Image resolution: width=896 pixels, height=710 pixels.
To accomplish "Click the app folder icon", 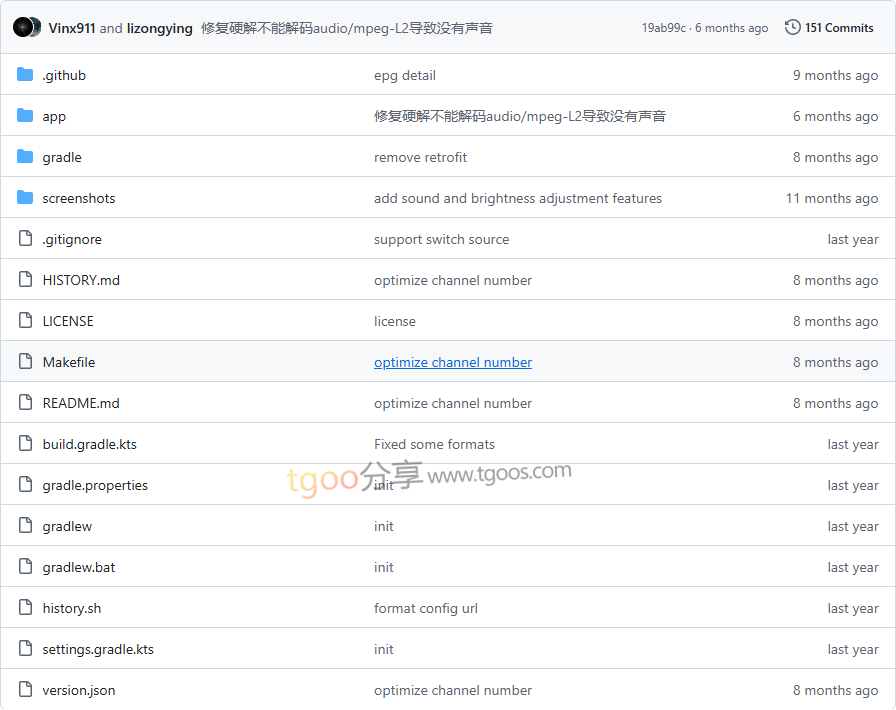I will coord(25,116).
